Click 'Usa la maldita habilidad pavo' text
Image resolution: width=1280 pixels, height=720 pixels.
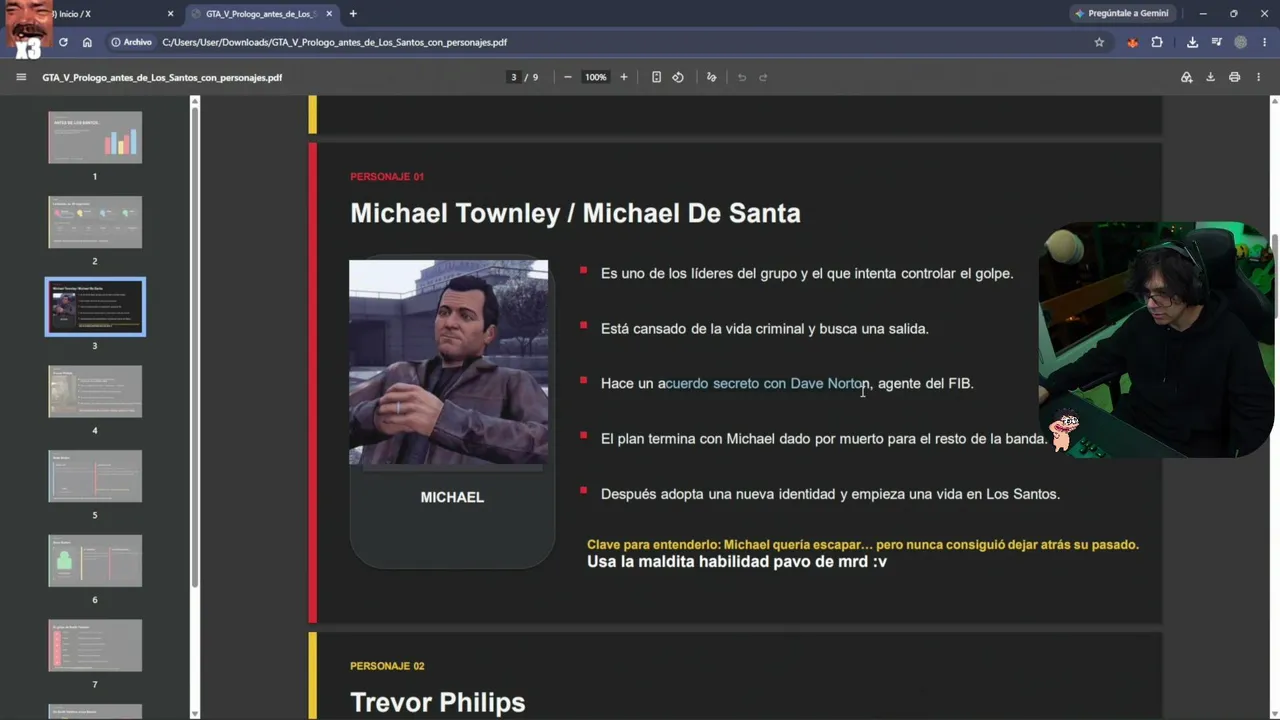tap(737, 562)
